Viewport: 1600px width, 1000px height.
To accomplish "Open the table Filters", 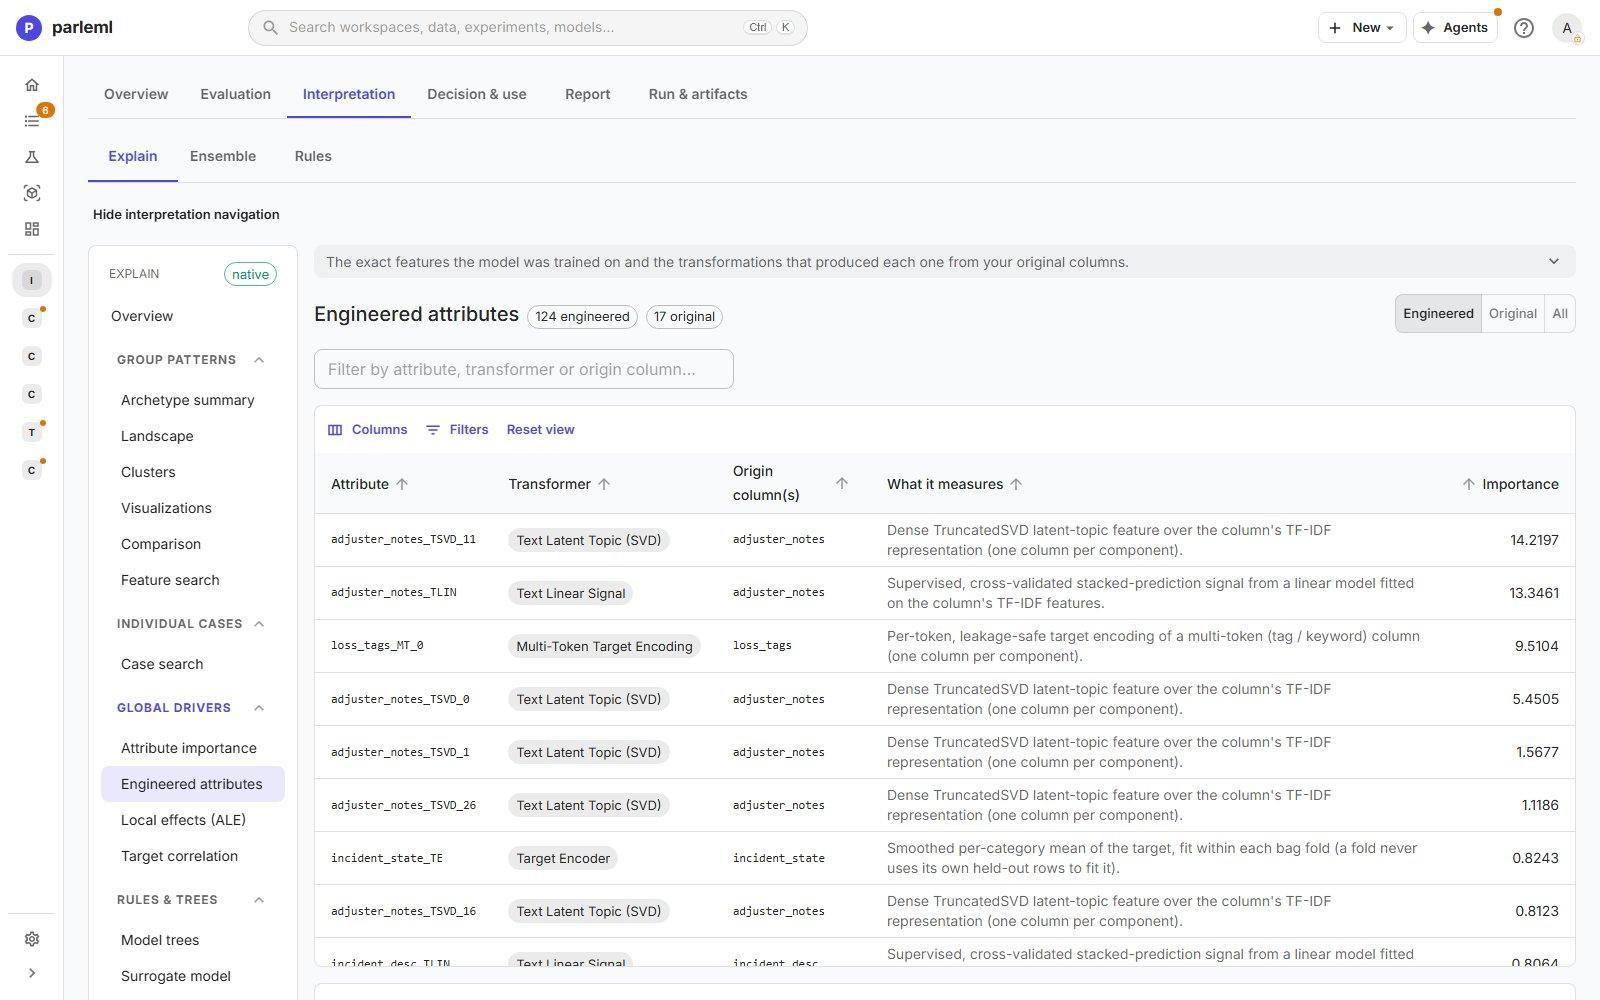I will pyautogui.click(x=457, y=430).
